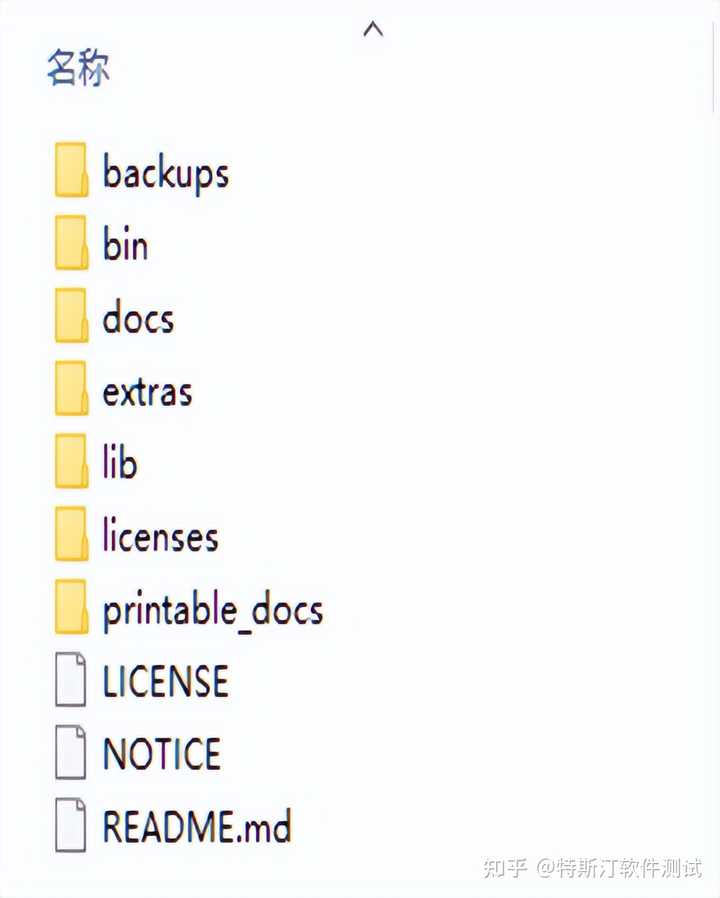The width and height of the screenshot is (720, 898).
Task: Sort by the 名称 column header
Action: [78, 68]
